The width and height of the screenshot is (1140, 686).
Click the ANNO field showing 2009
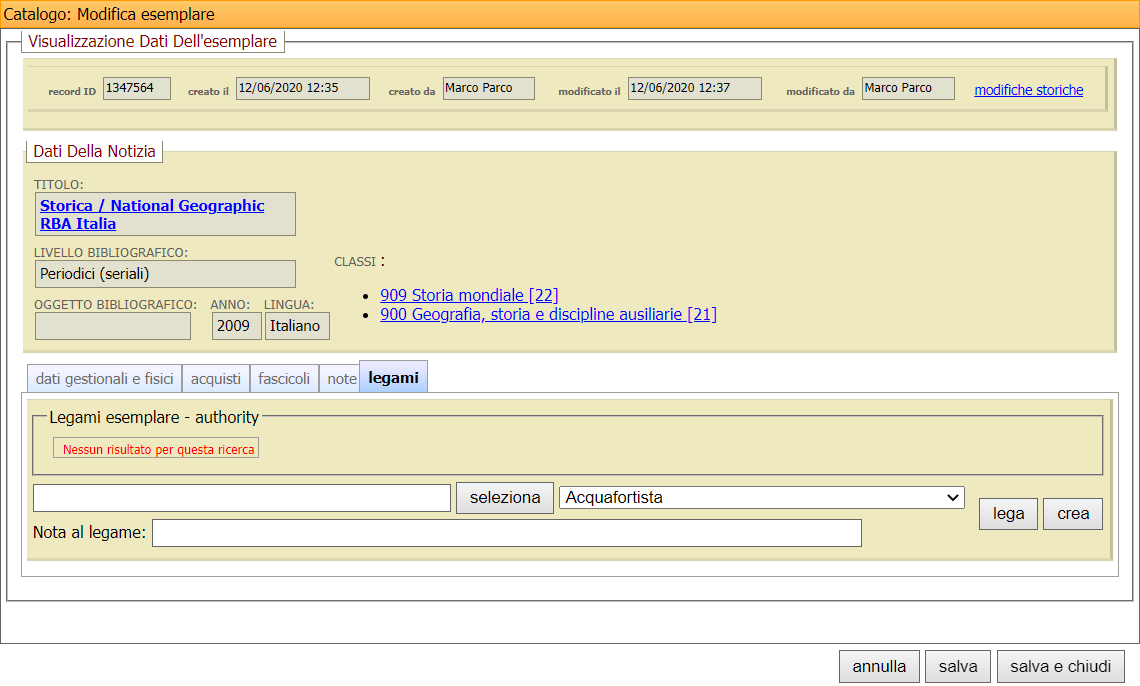[x=236, y=326]
